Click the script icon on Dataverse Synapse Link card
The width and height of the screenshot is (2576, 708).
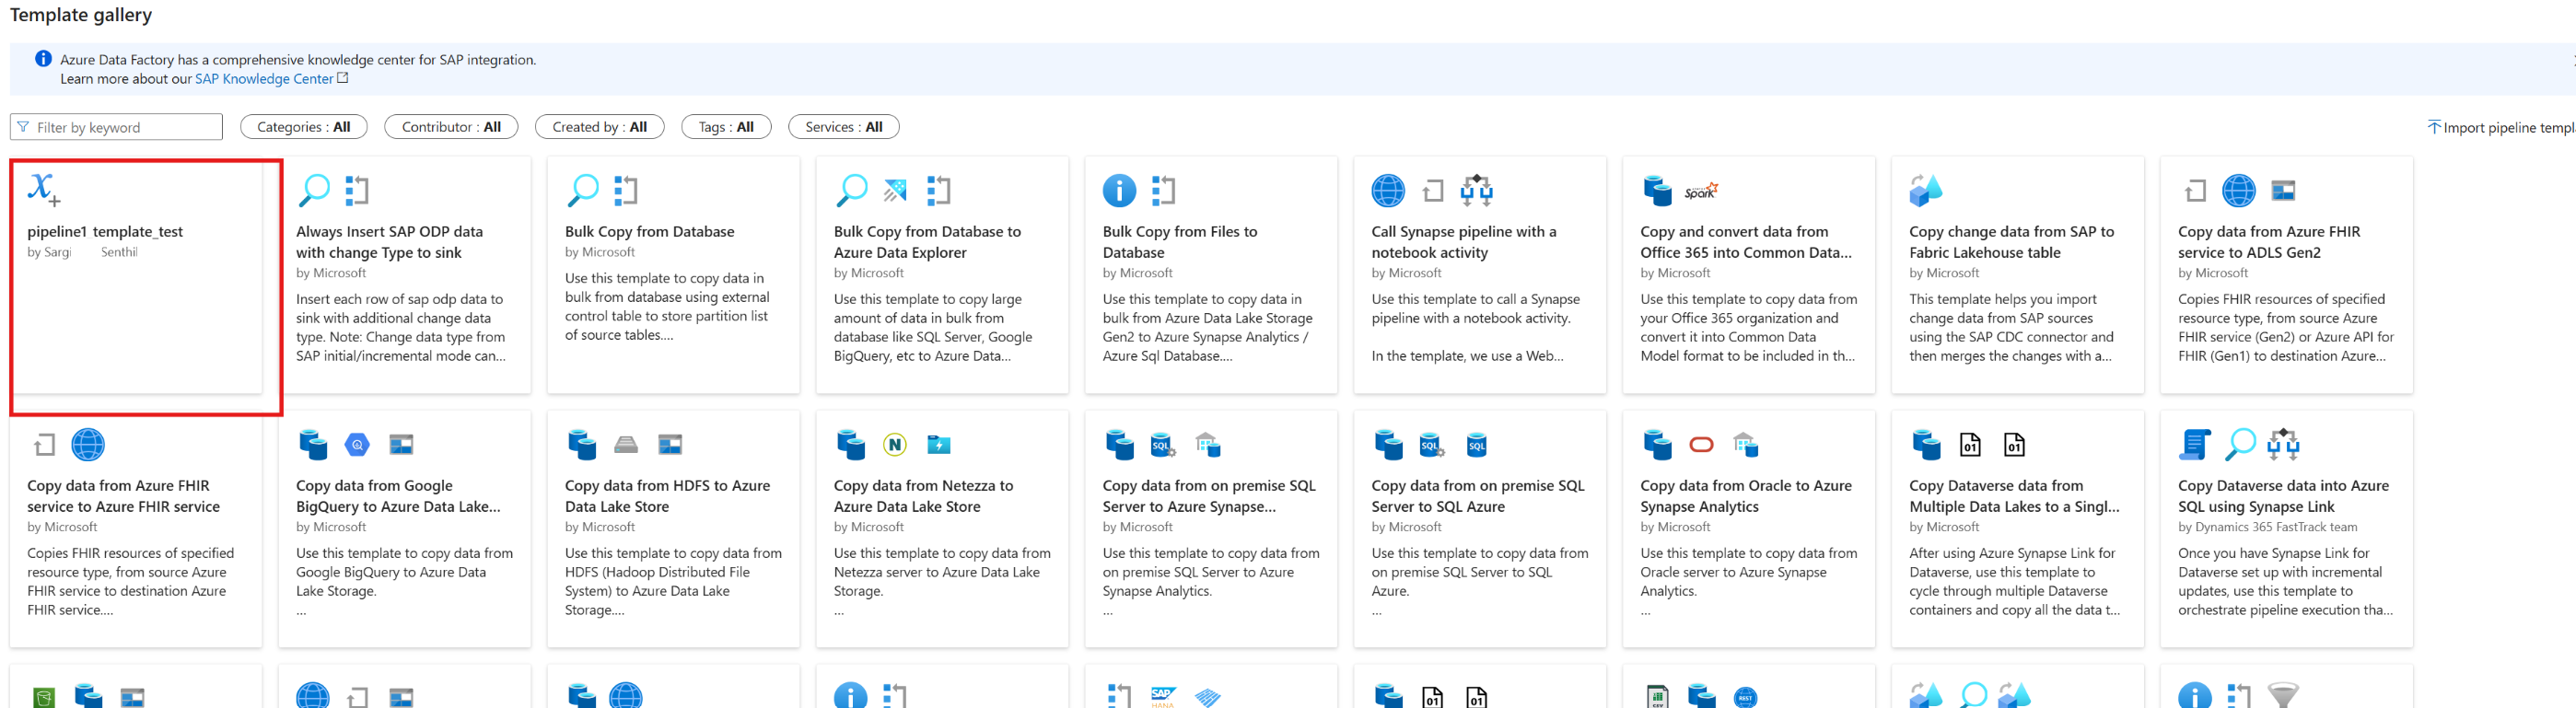point(2194,444)
